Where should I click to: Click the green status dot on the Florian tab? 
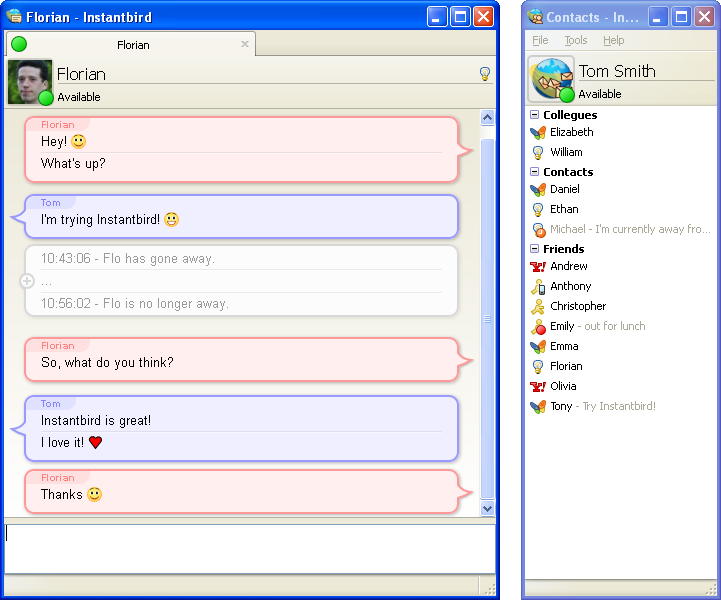(19, 44)
